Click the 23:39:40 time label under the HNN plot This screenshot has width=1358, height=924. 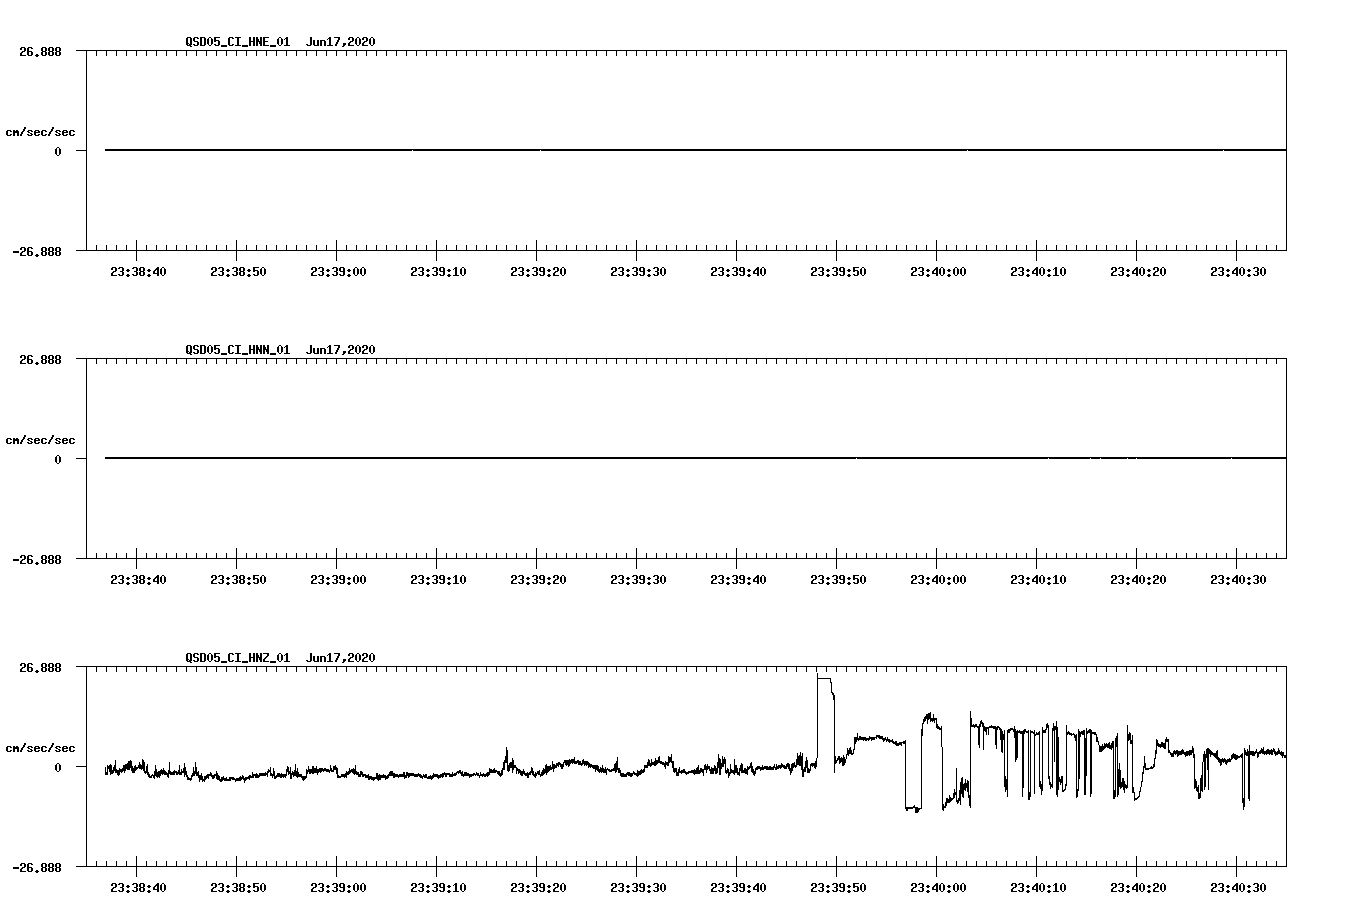pyautogui.click(x=738, y=579)
